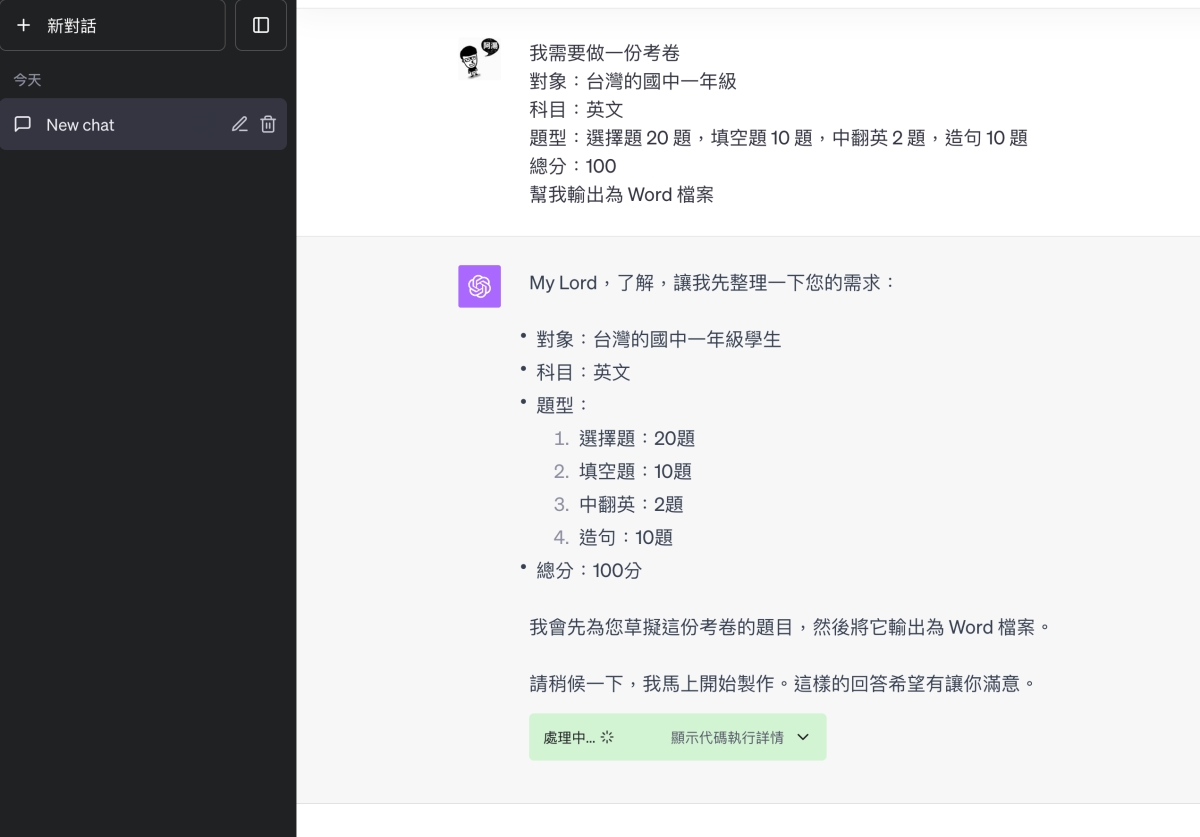
Task: Toggle the sidebar collapse panel icon
Action: pyautogui.click(x=261, y=25)
